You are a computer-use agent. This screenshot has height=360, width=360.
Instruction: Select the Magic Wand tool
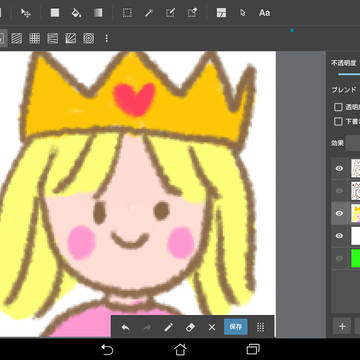tap(149, 13)
